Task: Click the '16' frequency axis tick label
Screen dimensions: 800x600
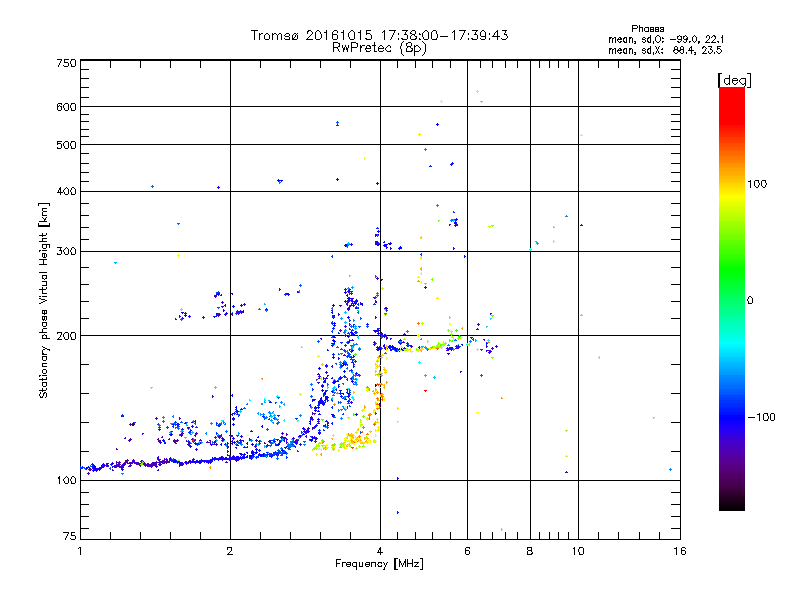Action: pyautogui.click(x=680, y=551)
